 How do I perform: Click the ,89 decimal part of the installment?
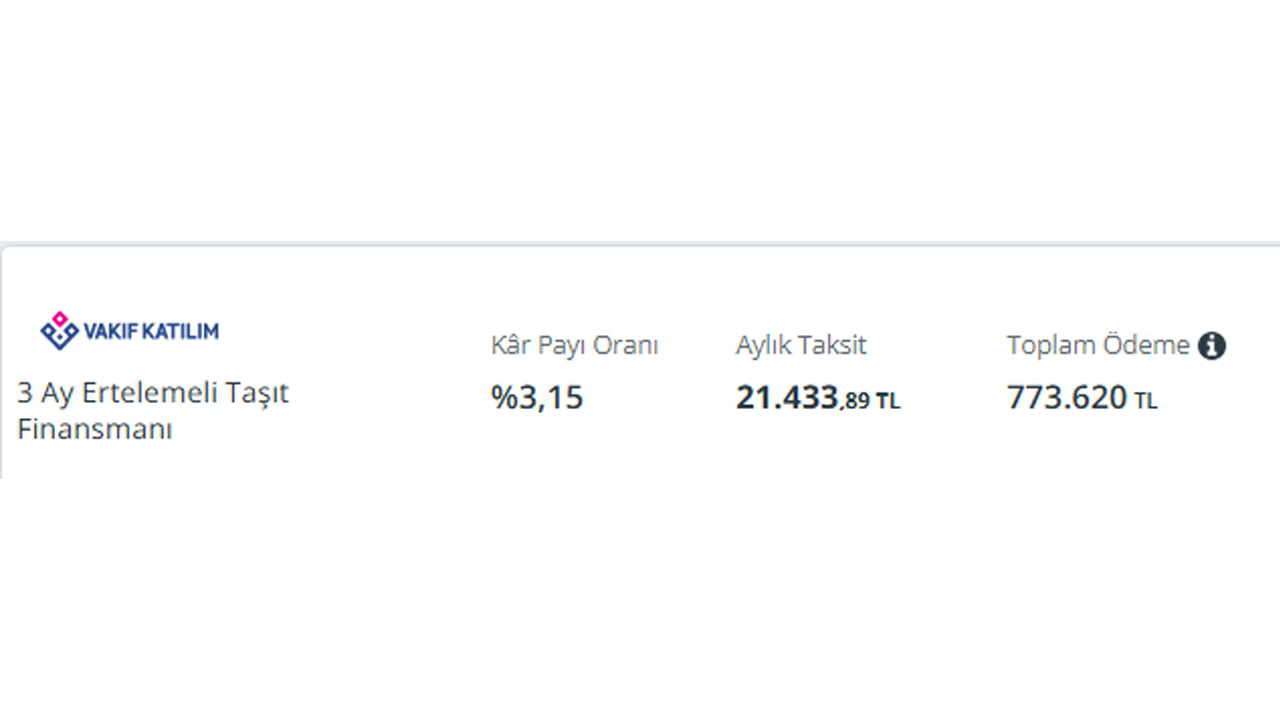click(x=855, y=401)
